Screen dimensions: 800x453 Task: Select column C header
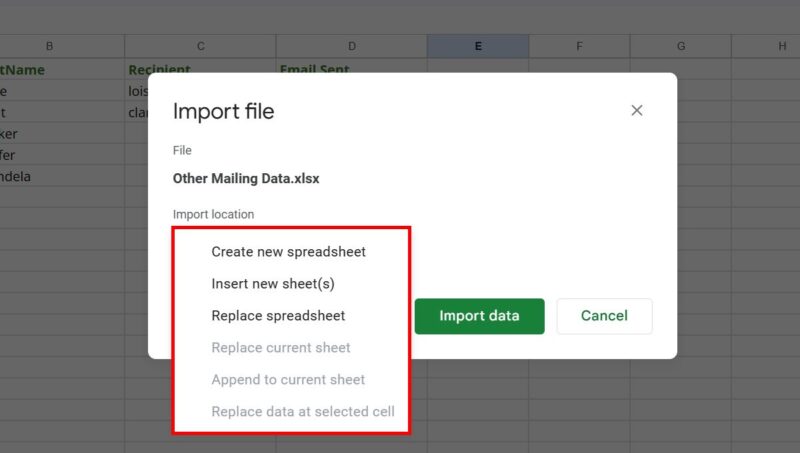click(x=201, y=46)
